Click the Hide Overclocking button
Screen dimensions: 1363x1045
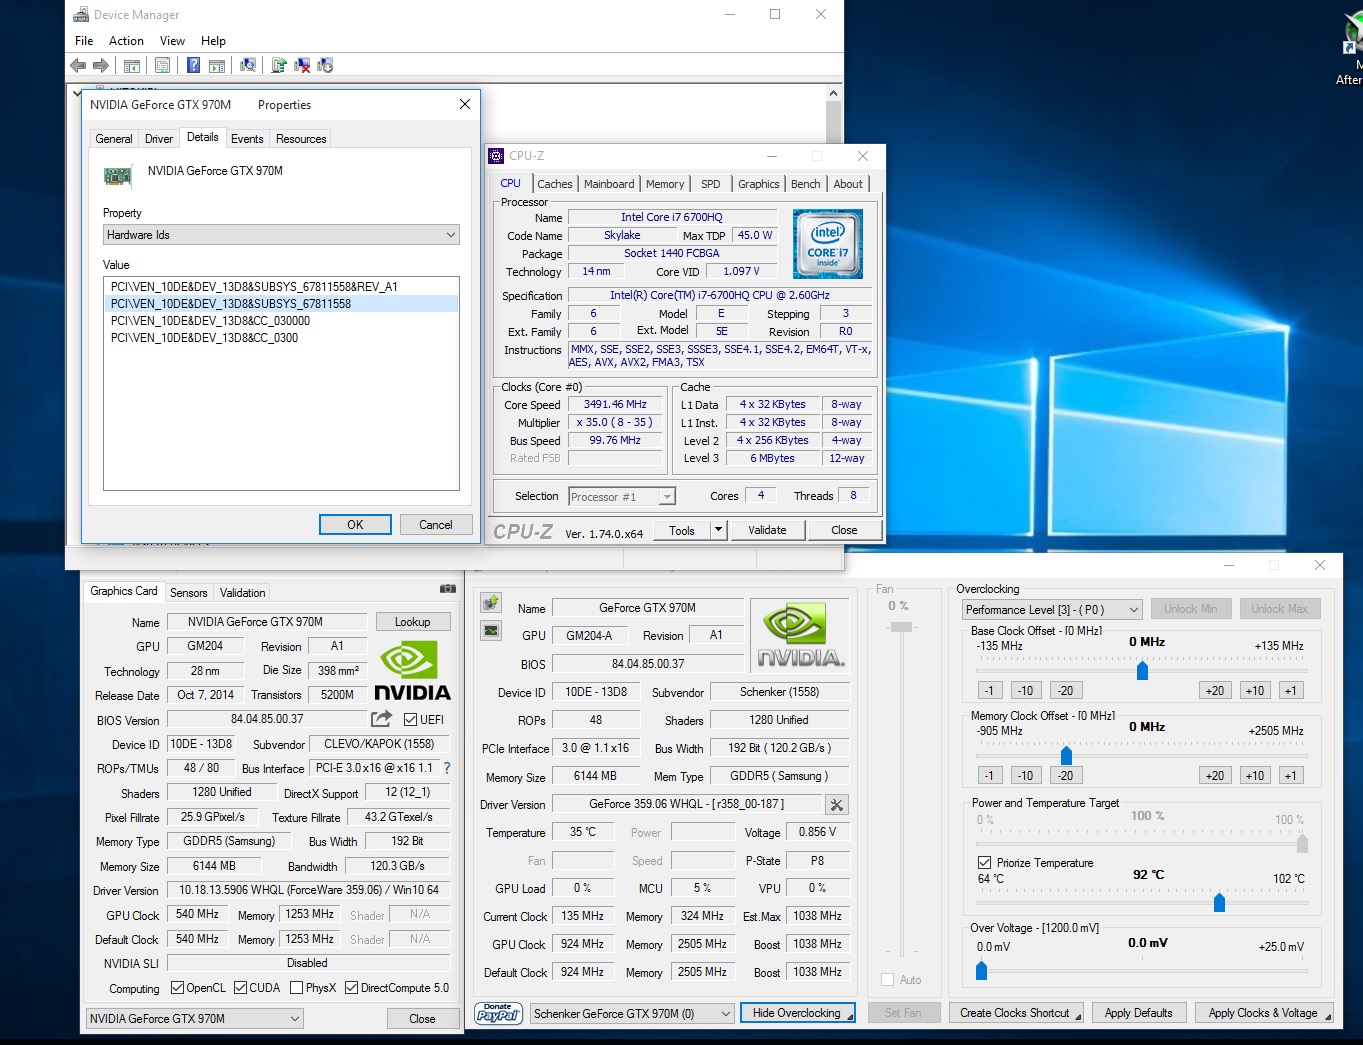[797, 1013]
